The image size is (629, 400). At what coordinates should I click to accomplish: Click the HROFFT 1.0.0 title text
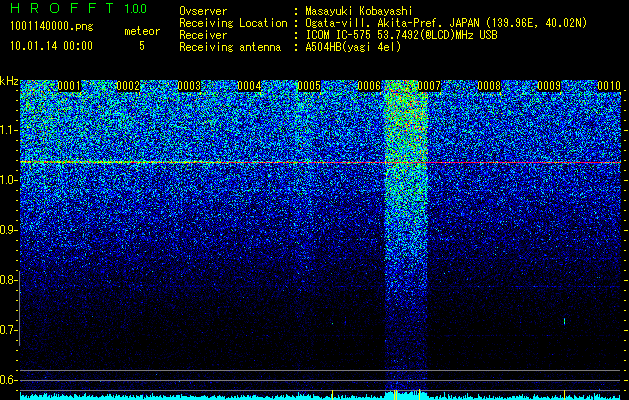[x=78, y=8]
